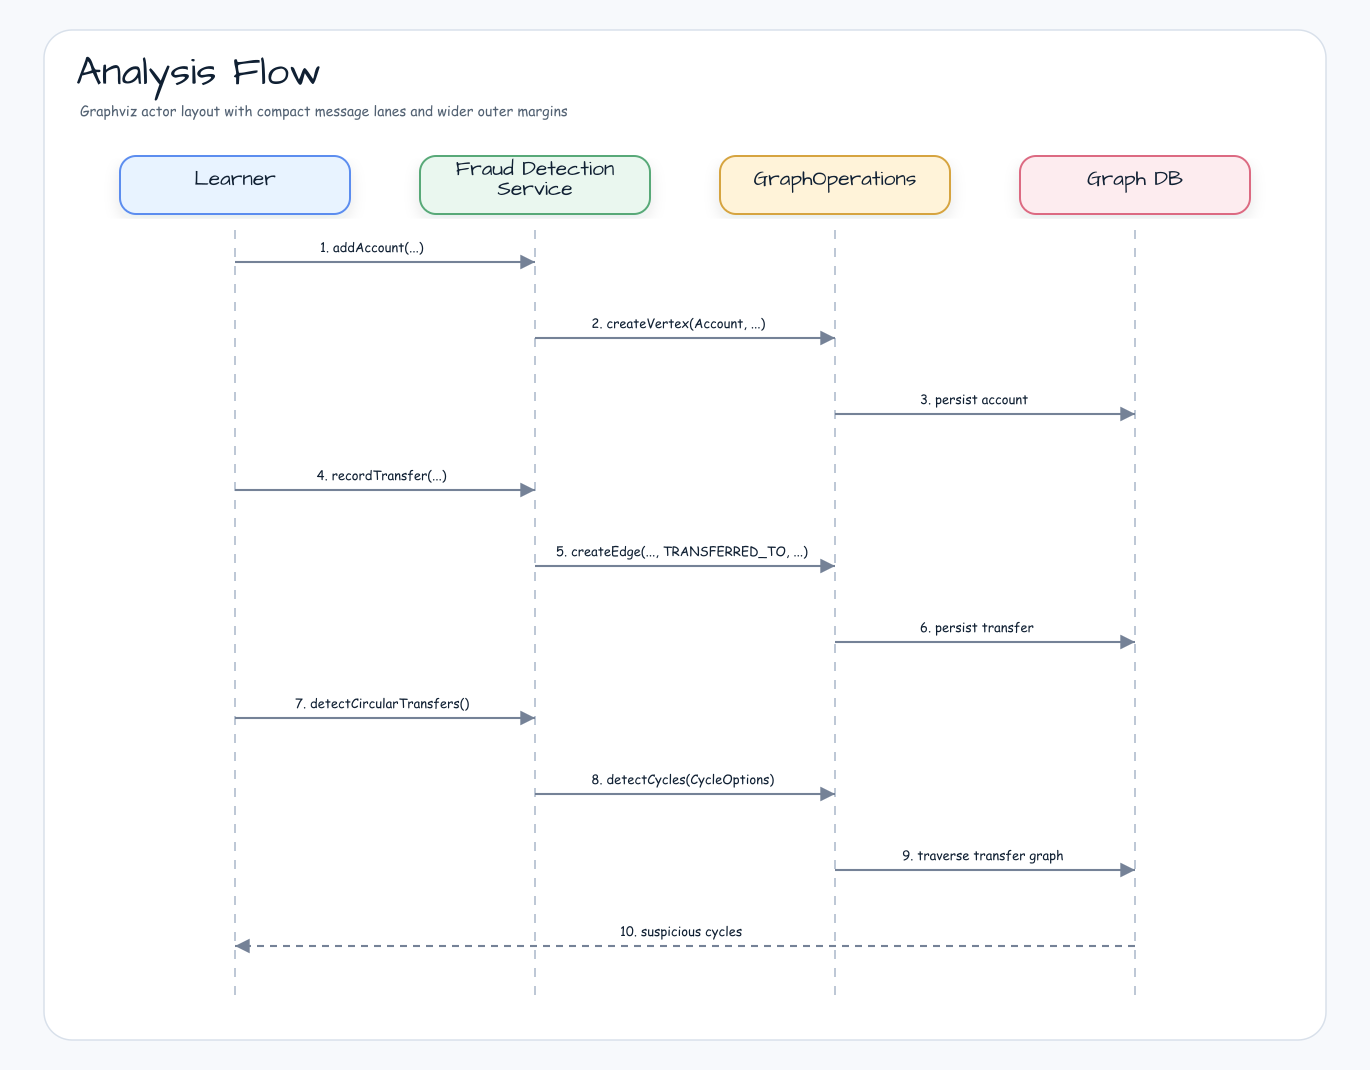Click the Analysis Flow title
This screenshot has height=1070, width=1370.
click(198, 73)
